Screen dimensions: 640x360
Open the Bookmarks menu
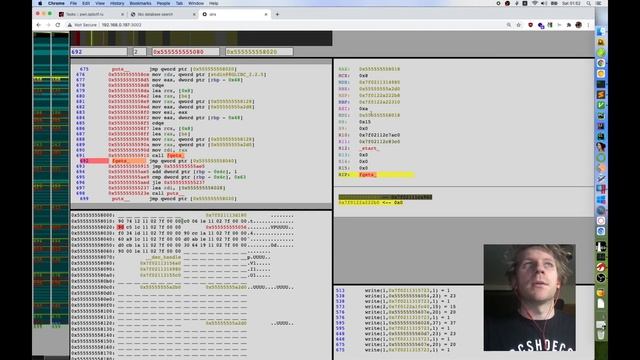[x=140, y=3]
